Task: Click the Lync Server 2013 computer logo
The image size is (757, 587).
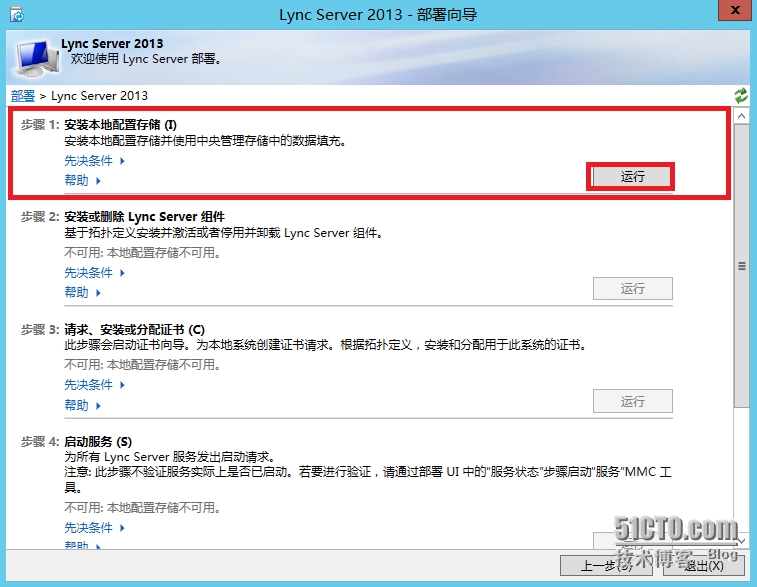Action: pos(38,58)
